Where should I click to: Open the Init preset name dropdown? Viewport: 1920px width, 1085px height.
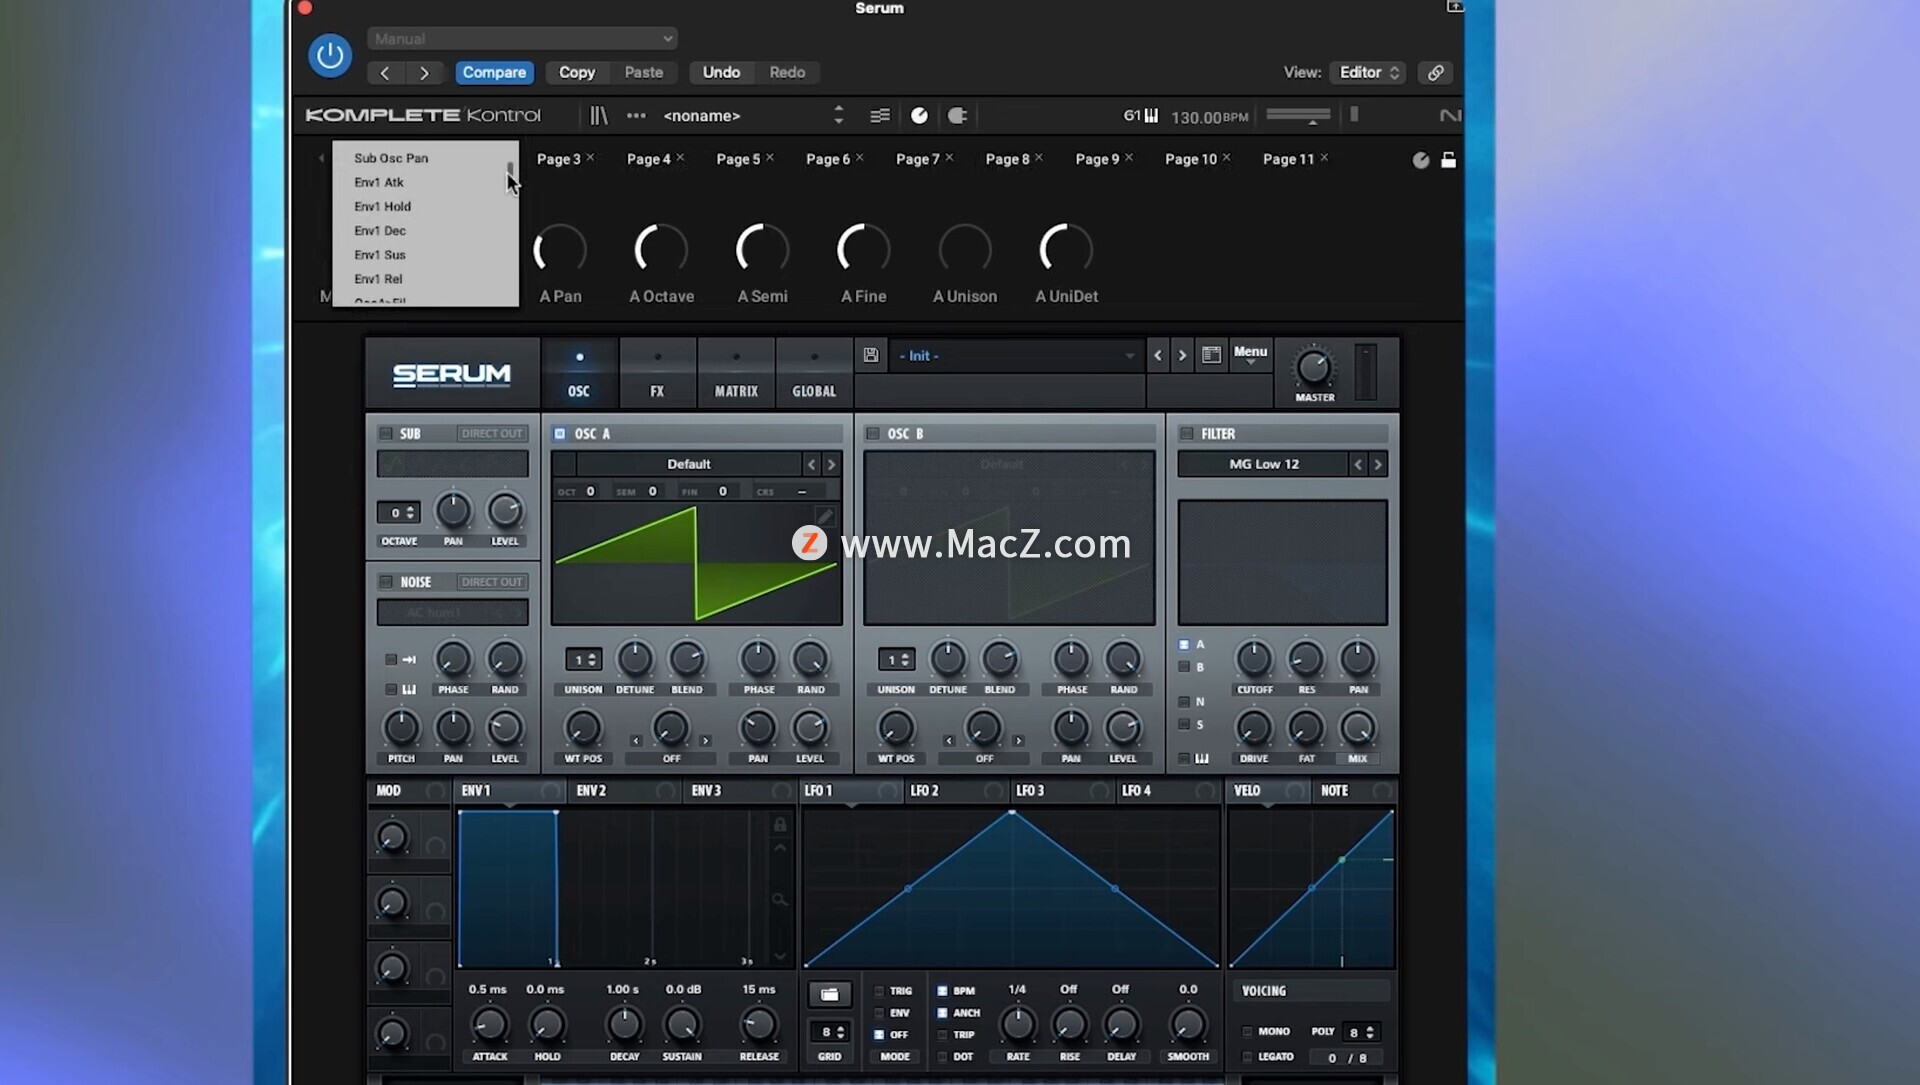coord(1016,356)
